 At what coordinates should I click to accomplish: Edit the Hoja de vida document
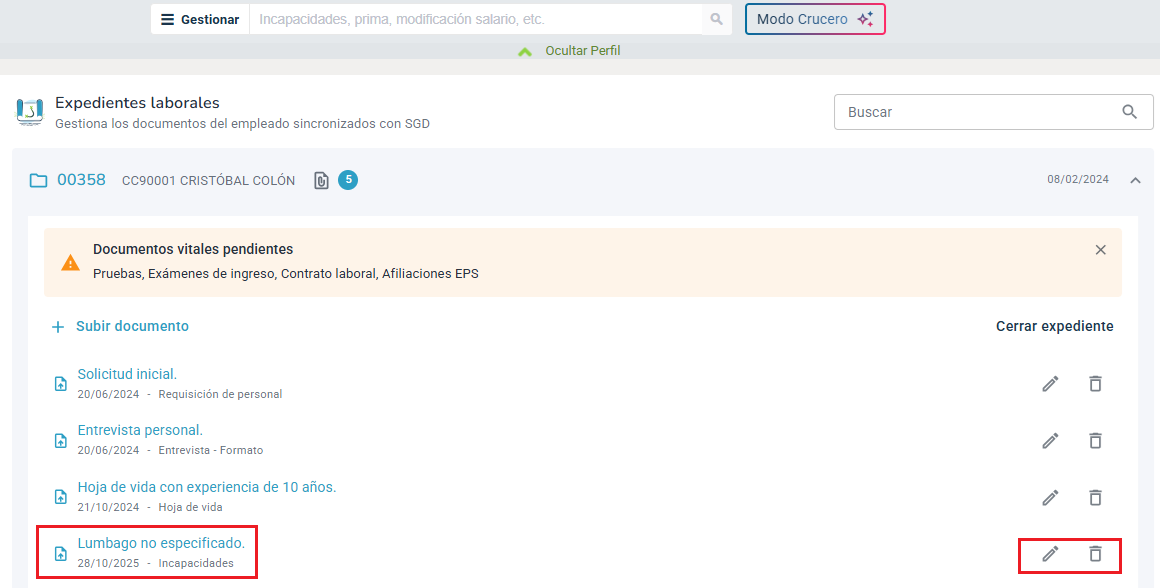(x=1050, y=497)
